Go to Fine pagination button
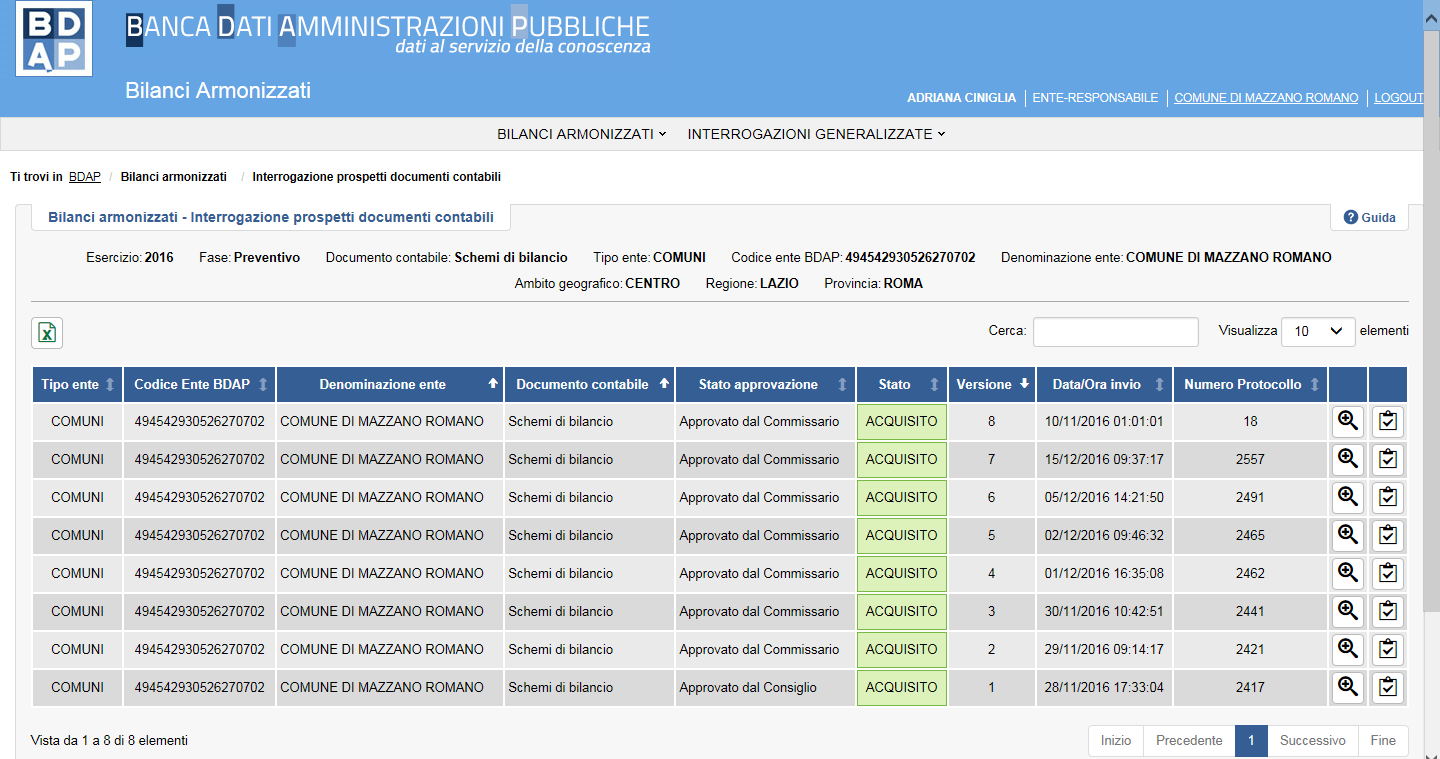The image size is (1440, 759). tap(1383, 741)
